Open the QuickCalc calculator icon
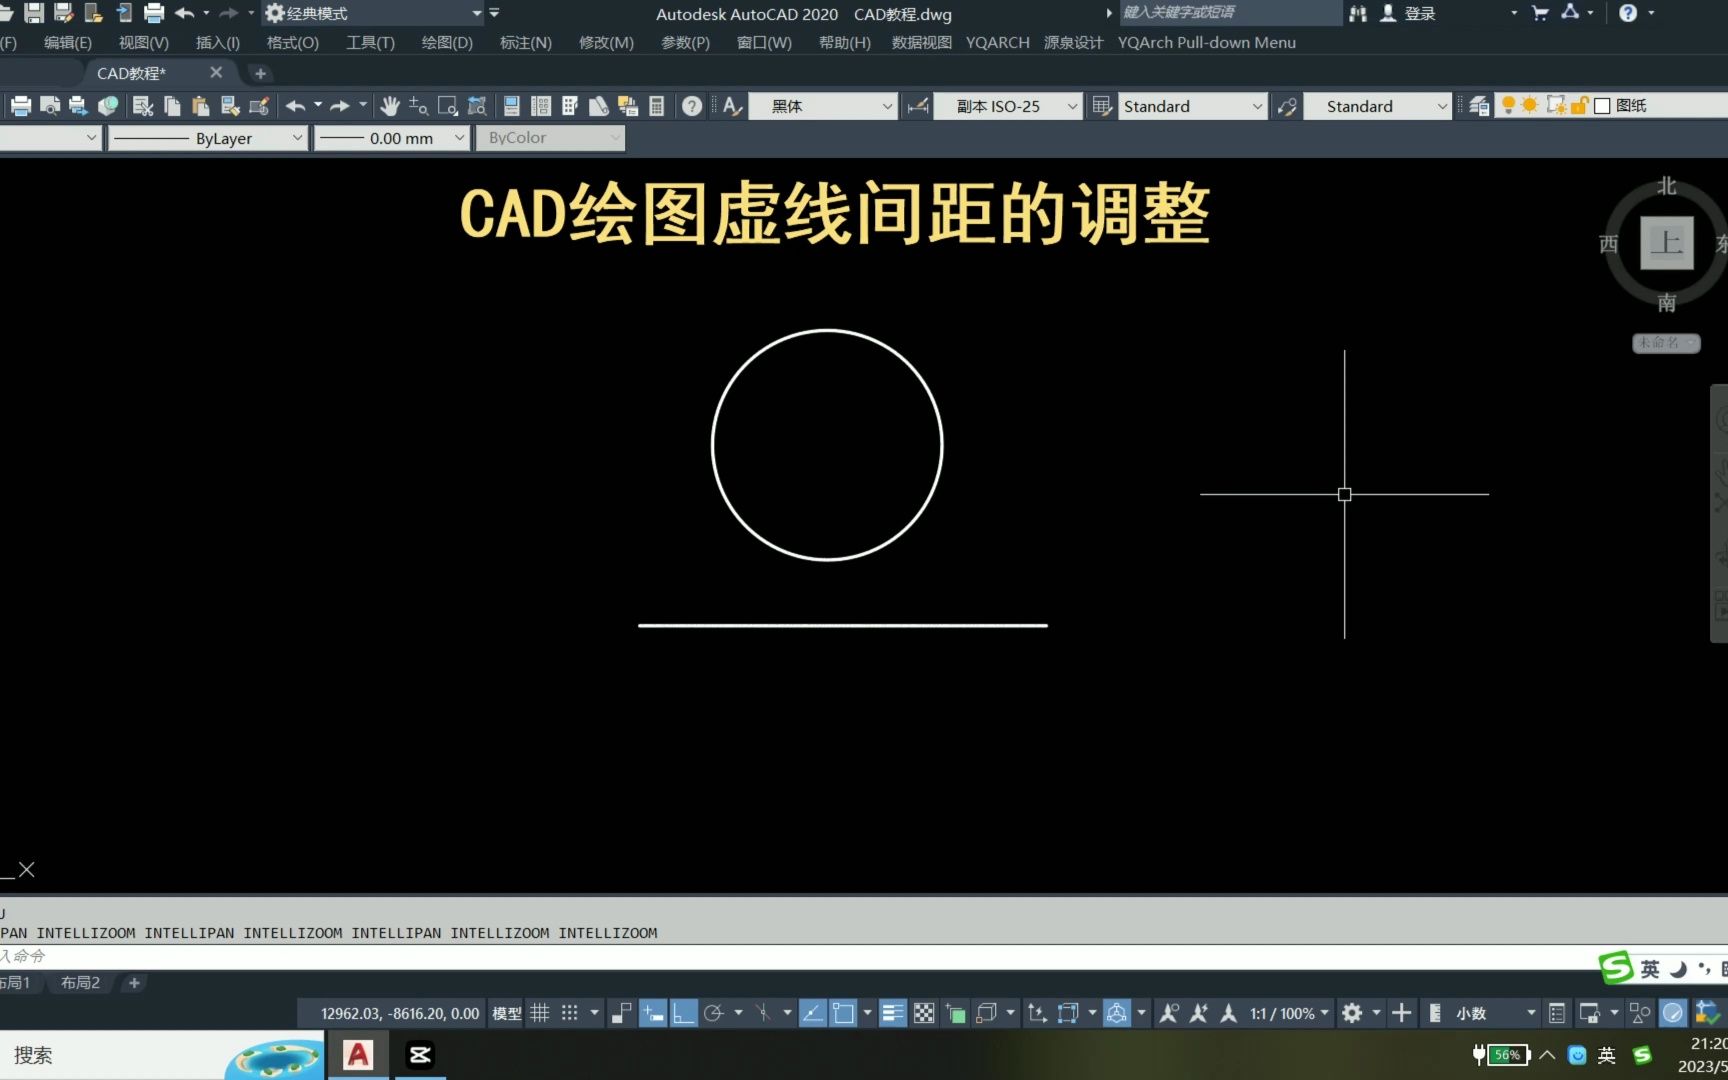1728x1080 pixels. click(657, 106)
